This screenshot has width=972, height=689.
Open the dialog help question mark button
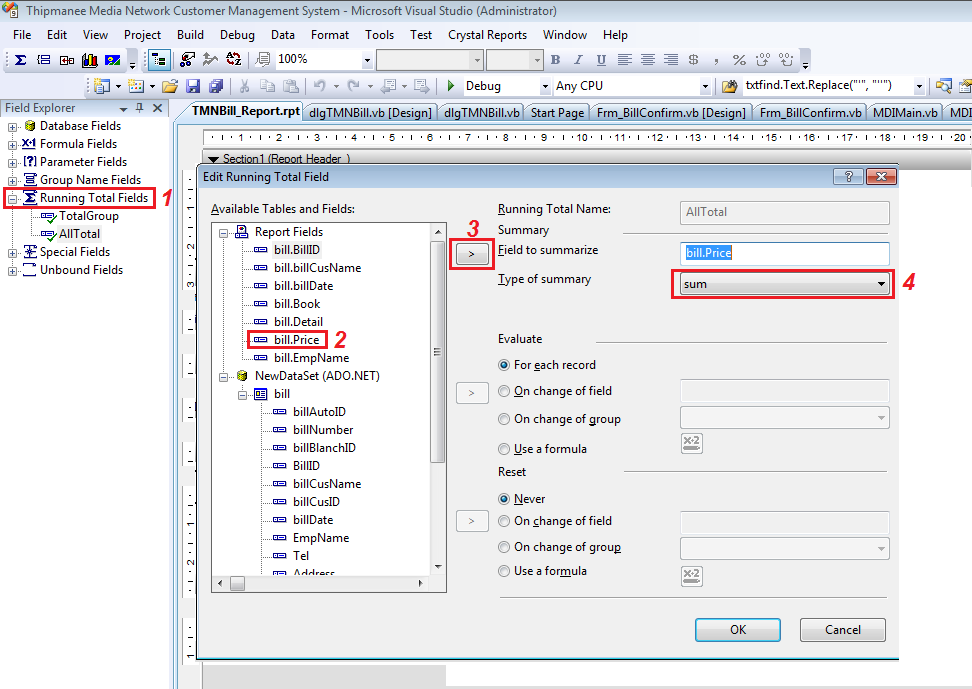849,177
